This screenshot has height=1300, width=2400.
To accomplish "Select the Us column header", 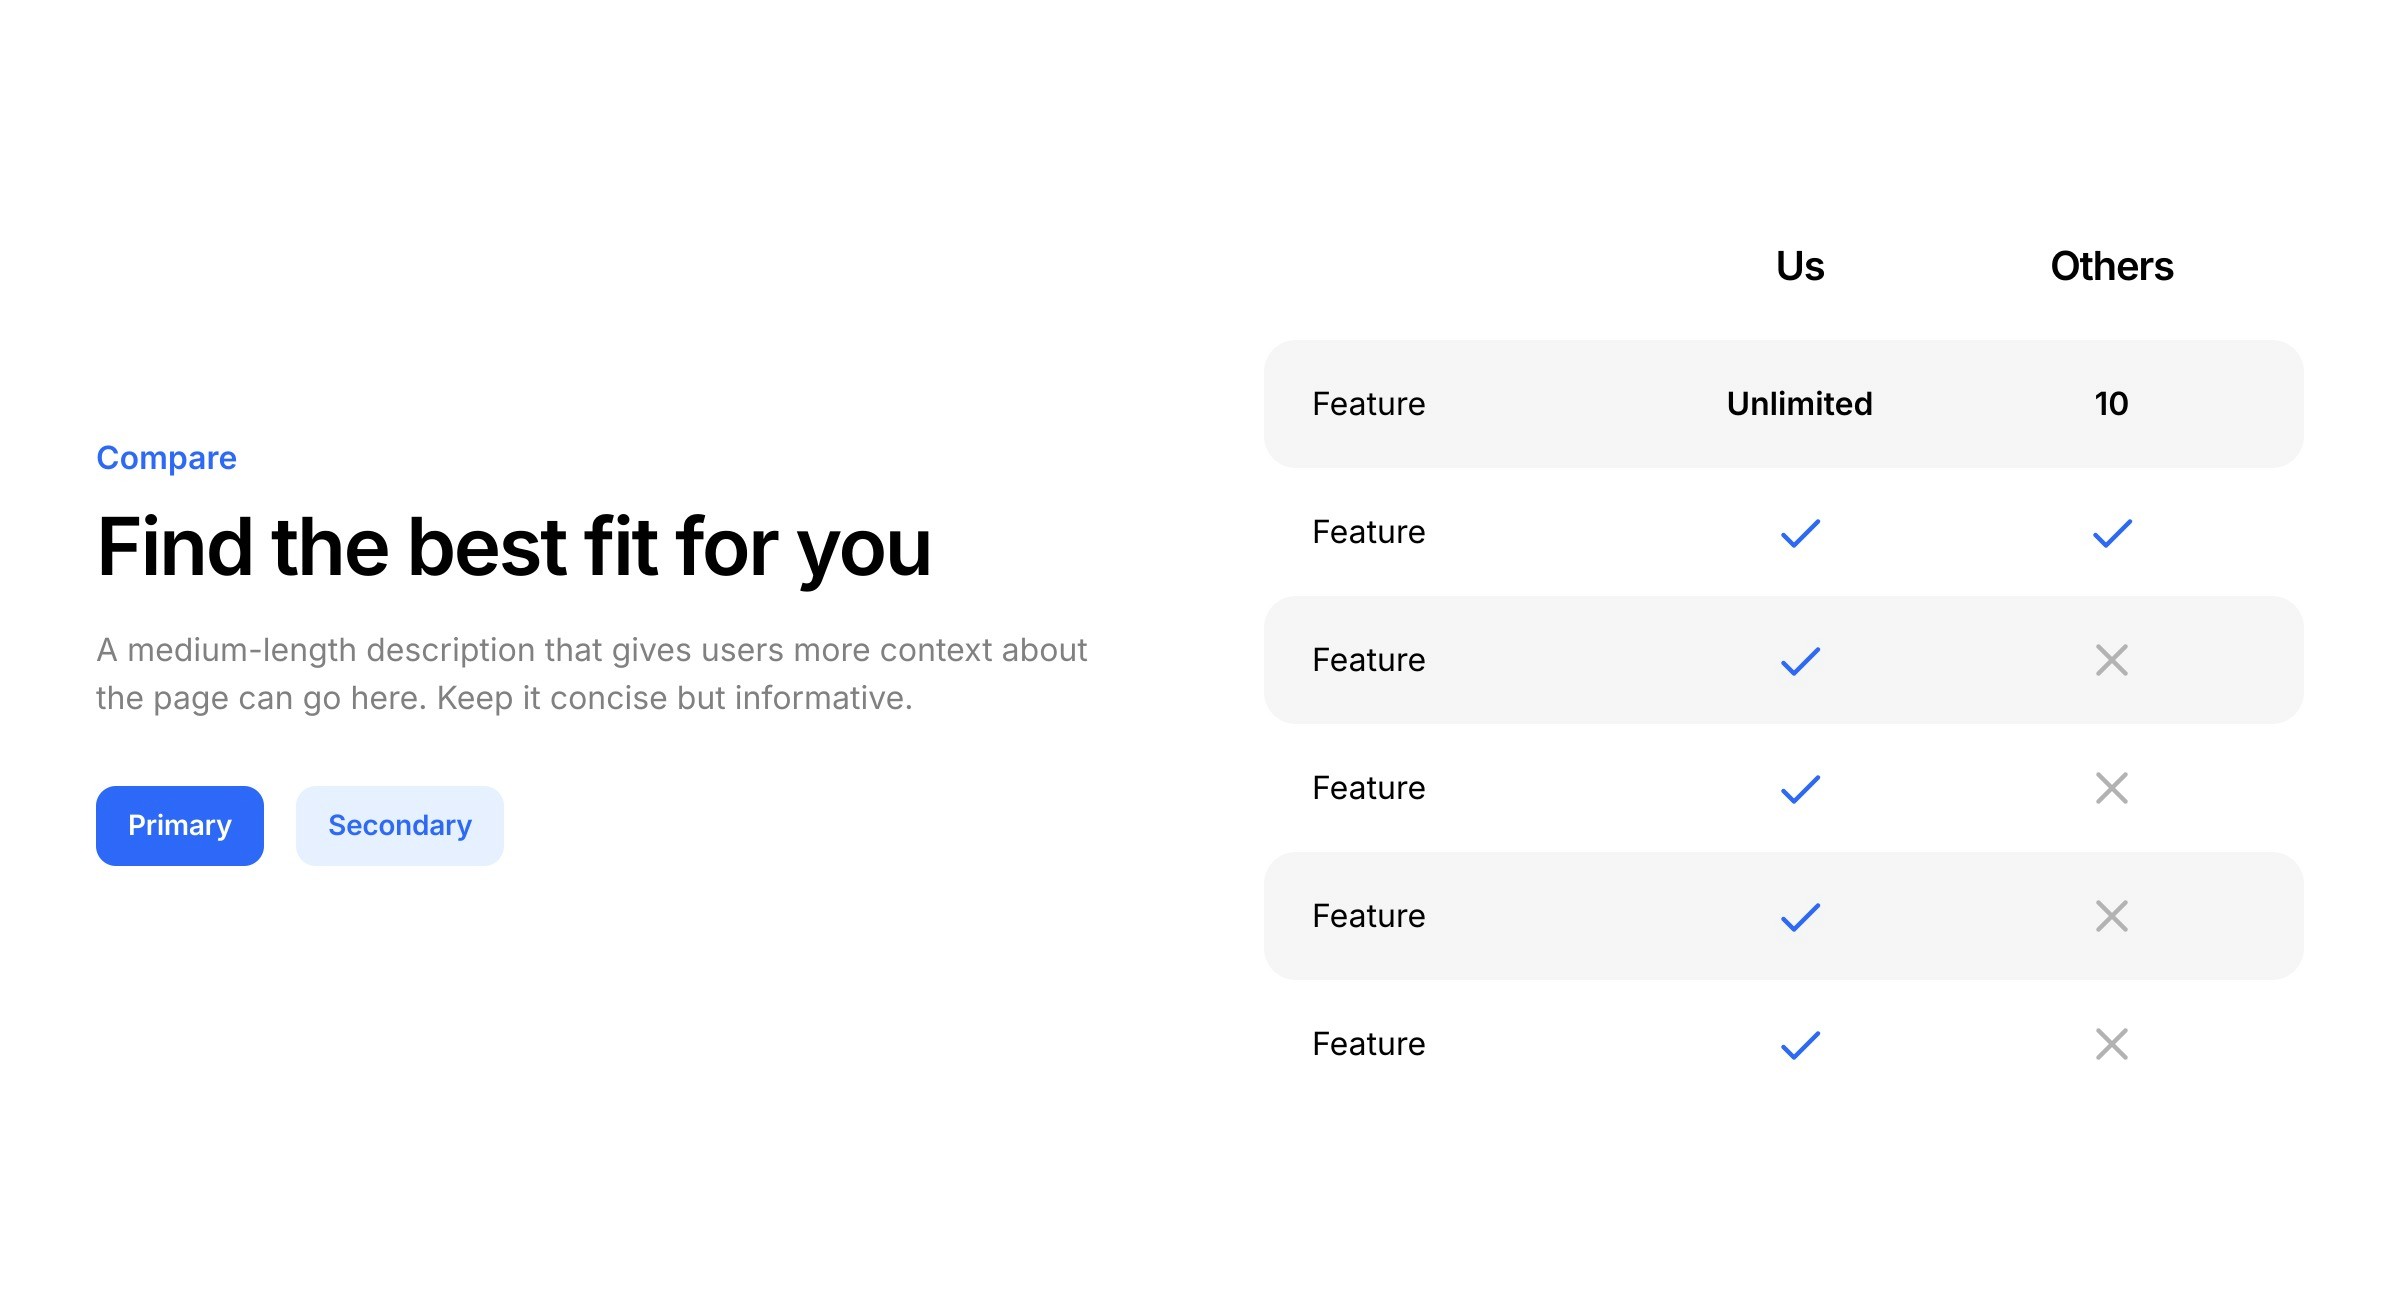I will pyautogui.click(x=1800, y=266).
